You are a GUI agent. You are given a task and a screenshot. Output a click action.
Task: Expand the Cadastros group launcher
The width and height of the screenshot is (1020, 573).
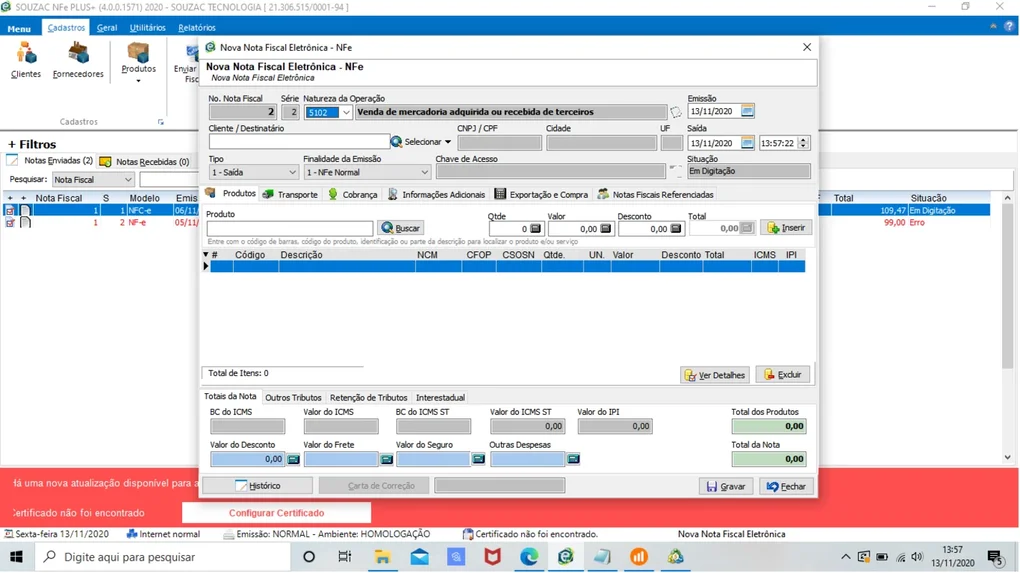(161, 122)
